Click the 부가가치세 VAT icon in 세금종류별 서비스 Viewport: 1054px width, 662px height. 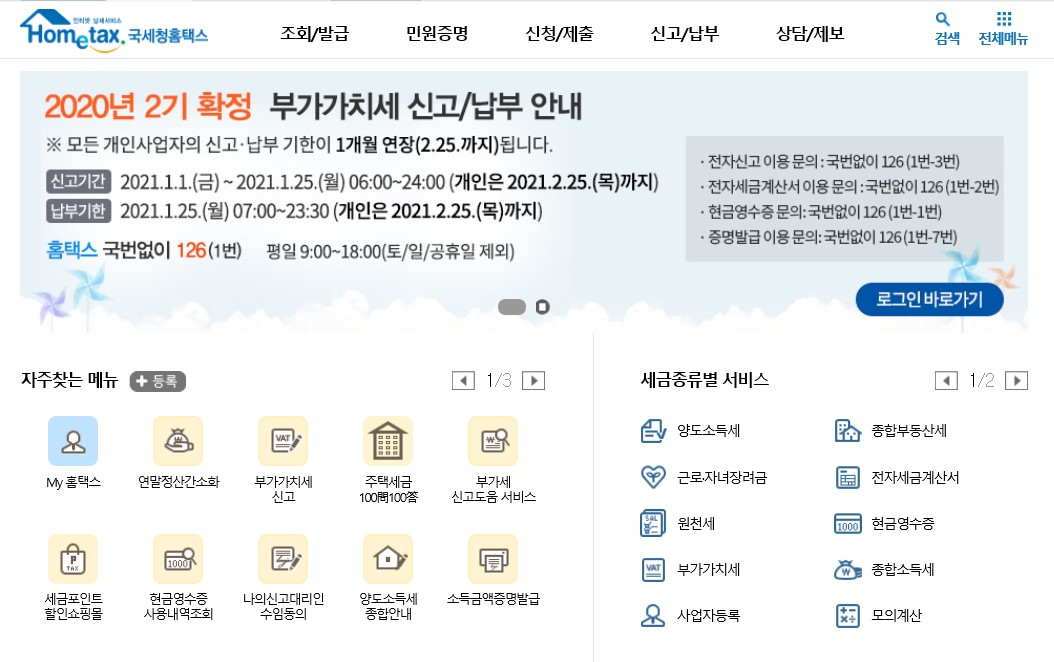[653, 569]
